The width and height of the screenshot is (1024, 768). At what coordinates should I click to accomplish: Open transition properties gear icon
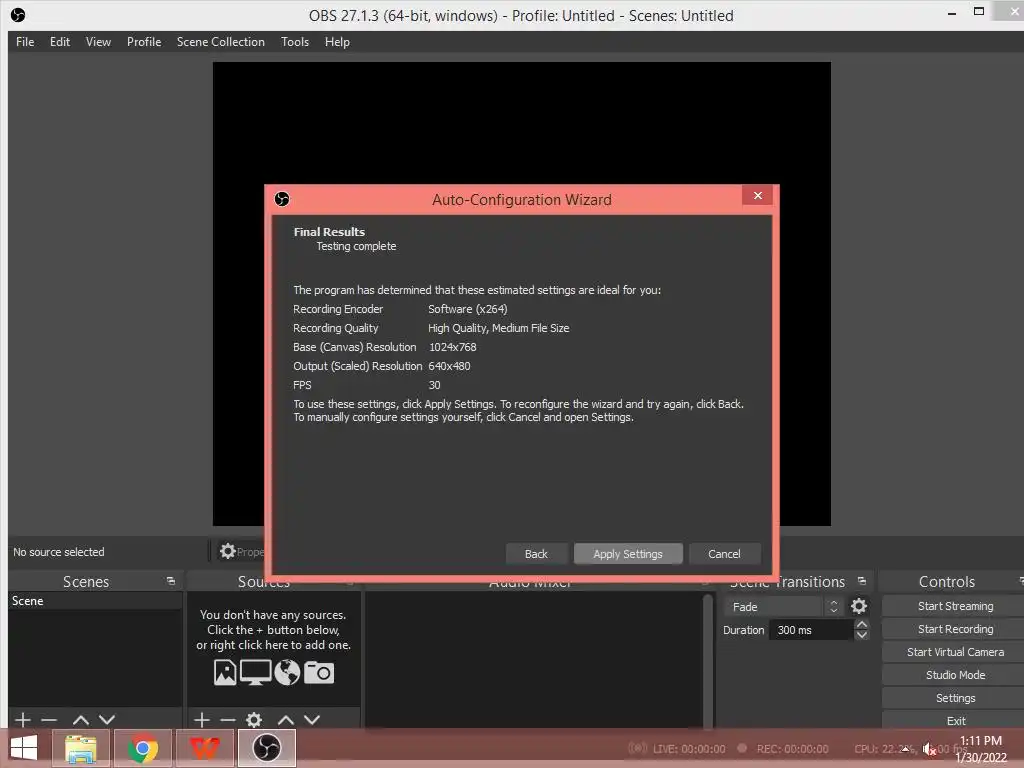pyautogui.click(x=859, y=606)
